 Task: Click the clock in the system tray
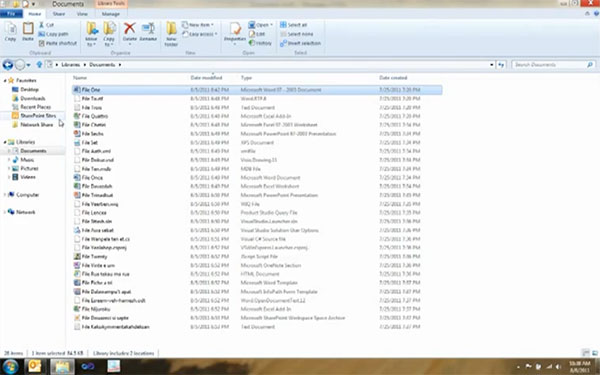[579, 367]
